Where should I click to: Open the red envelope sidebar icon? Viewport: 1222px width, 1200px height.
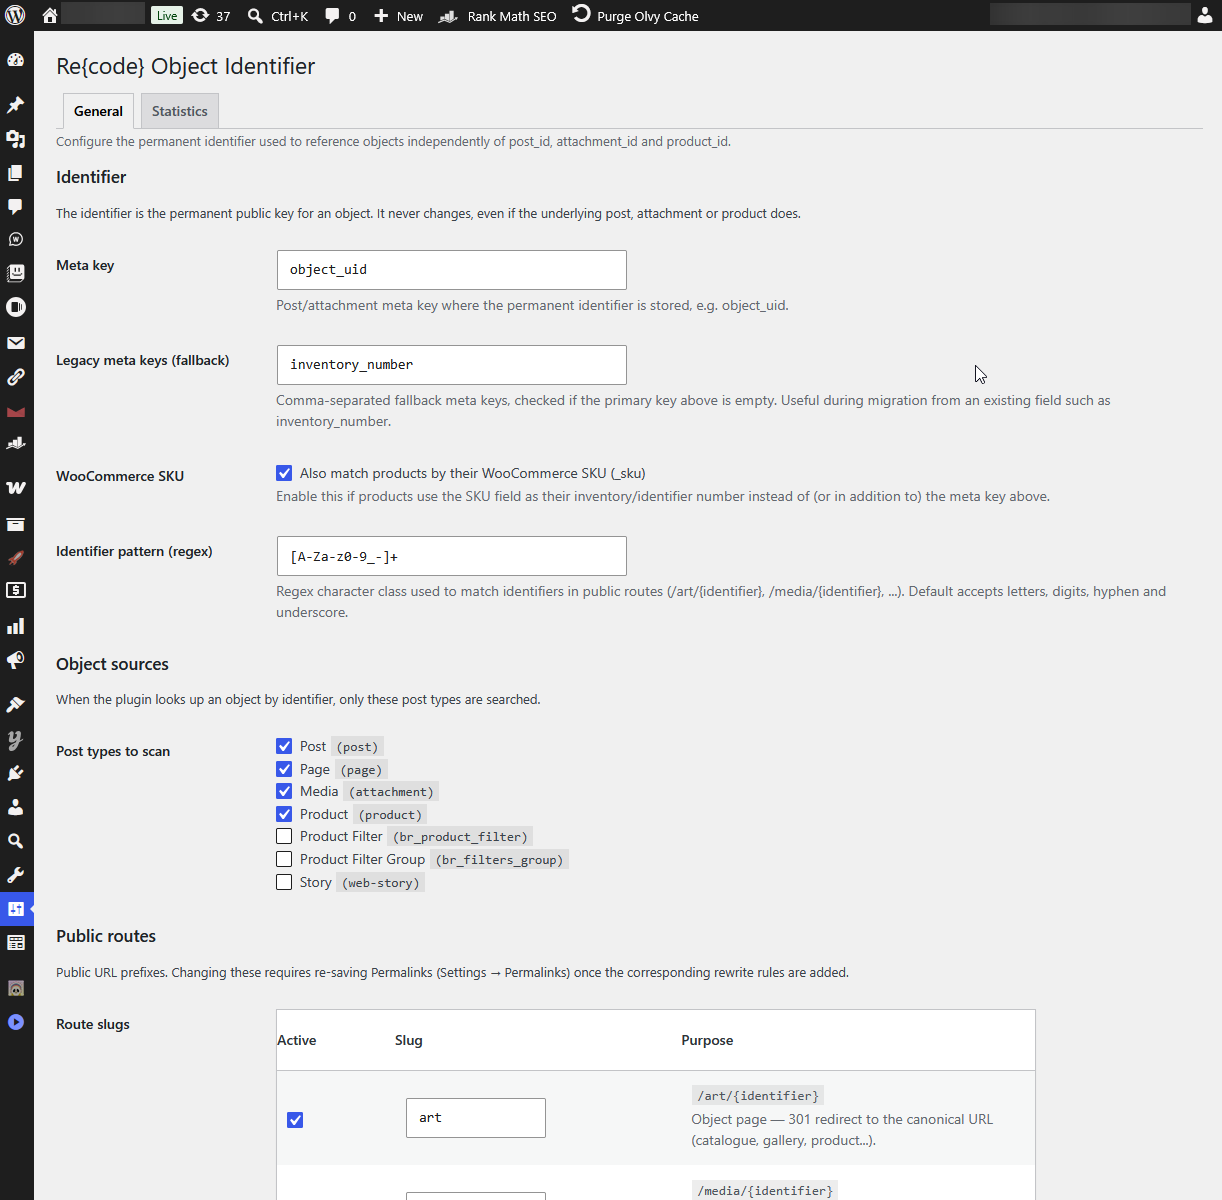click(15, 411)
